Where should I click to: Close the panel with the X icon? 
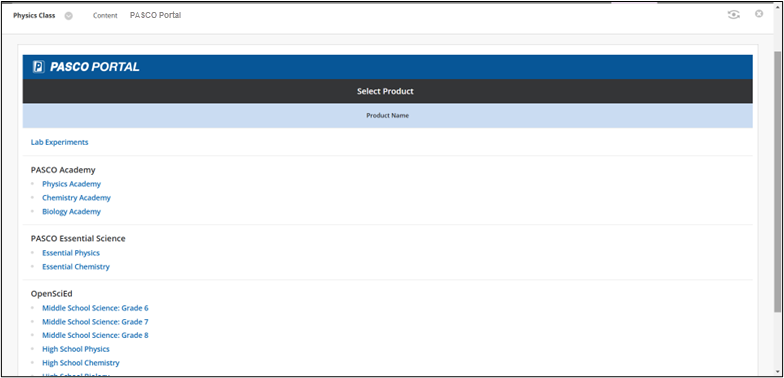[759, 14]
